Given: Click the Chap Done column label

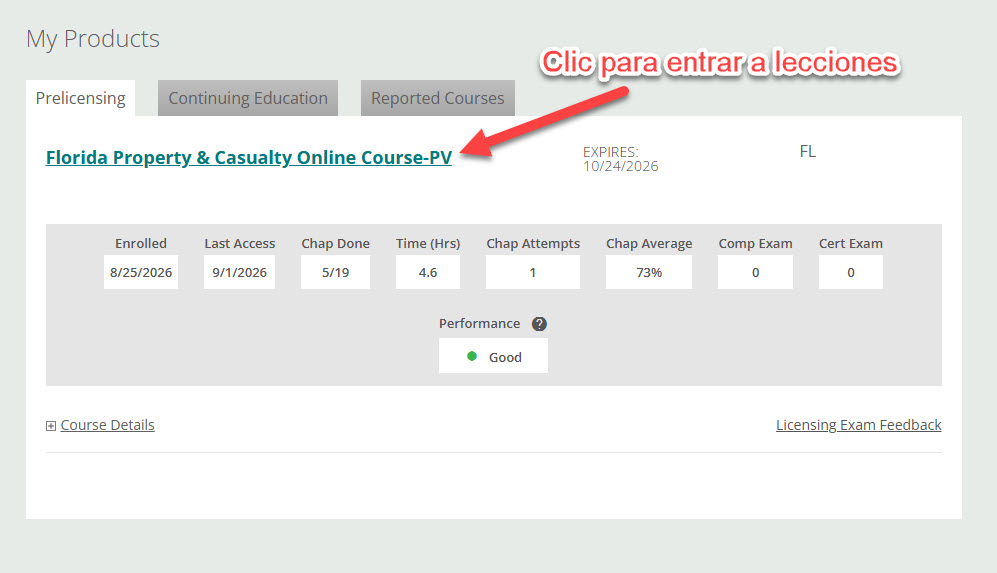Looking at the screenshot, I should (335, 244).
